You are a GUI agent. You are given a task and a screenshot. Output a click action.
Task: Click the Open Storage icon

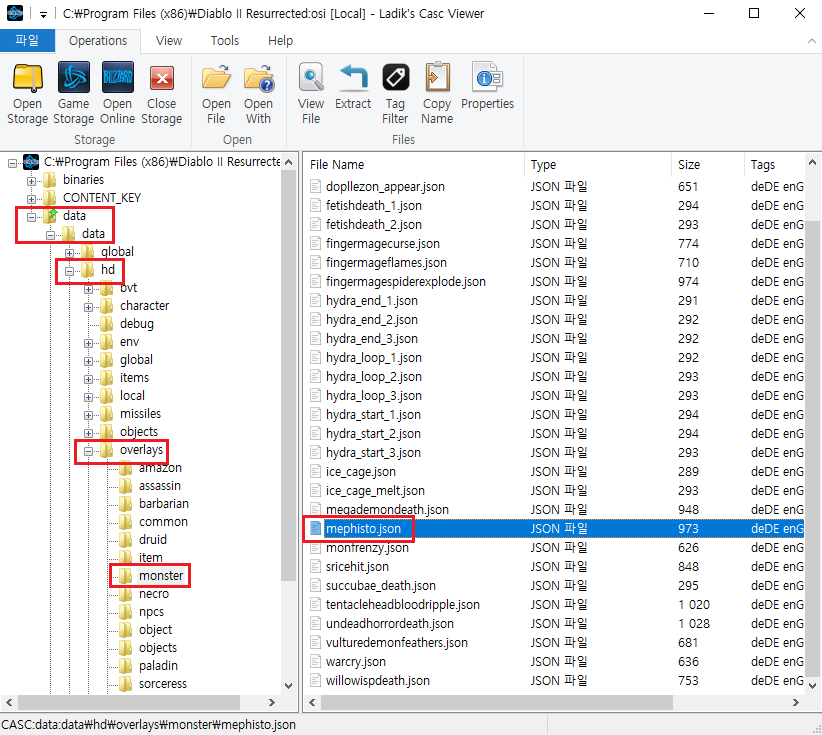27,79
